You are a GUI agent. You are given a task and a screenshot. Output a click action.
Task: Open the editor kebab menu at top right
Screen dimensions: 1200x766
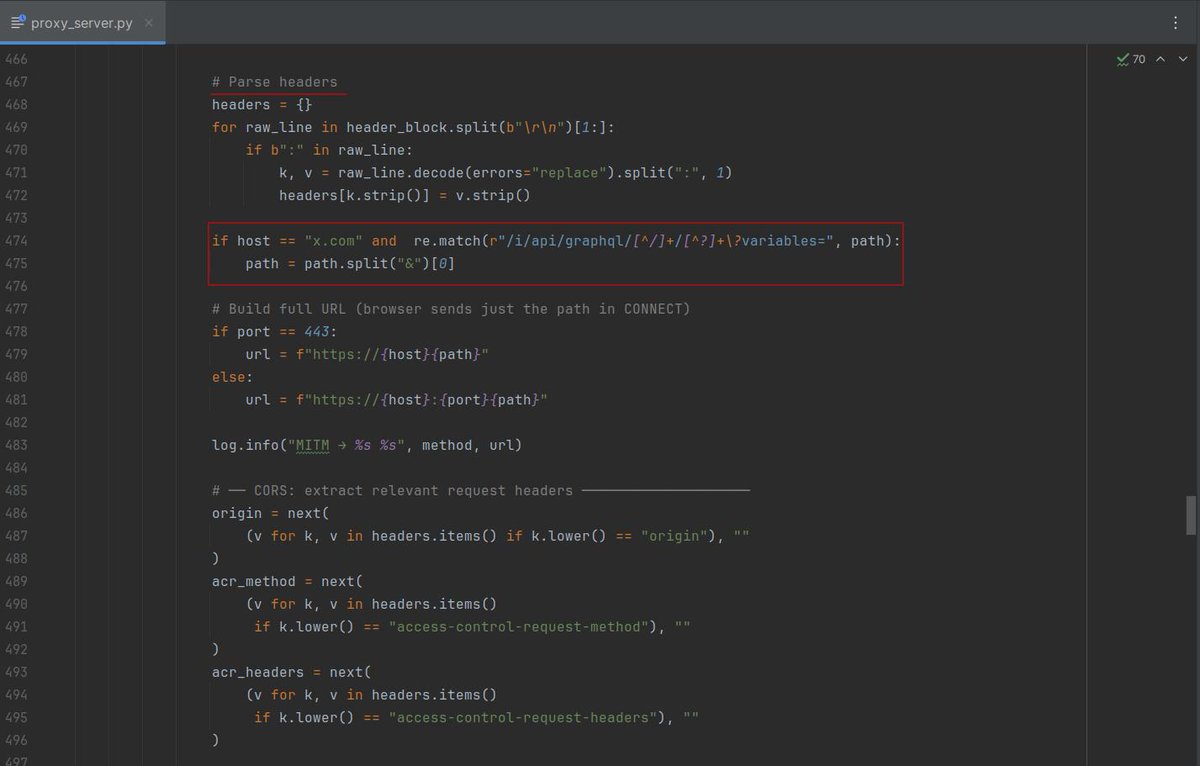[x=1176, y=22]
